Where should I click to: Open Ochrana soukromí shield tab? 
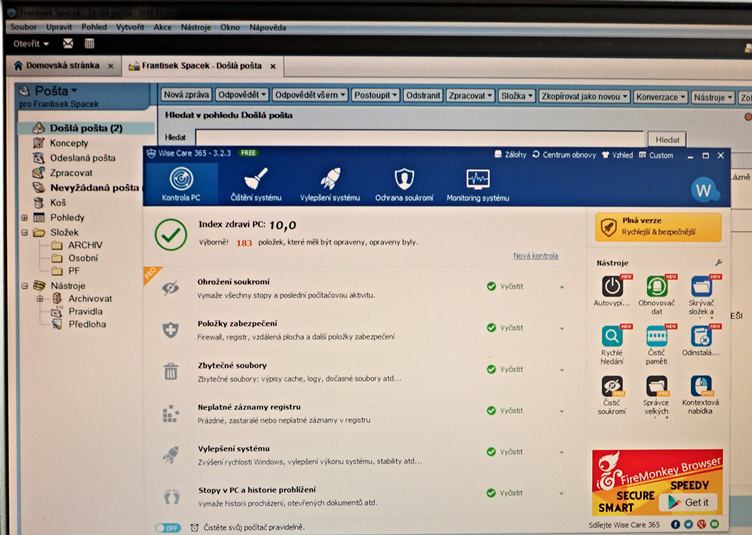(404, 184)
